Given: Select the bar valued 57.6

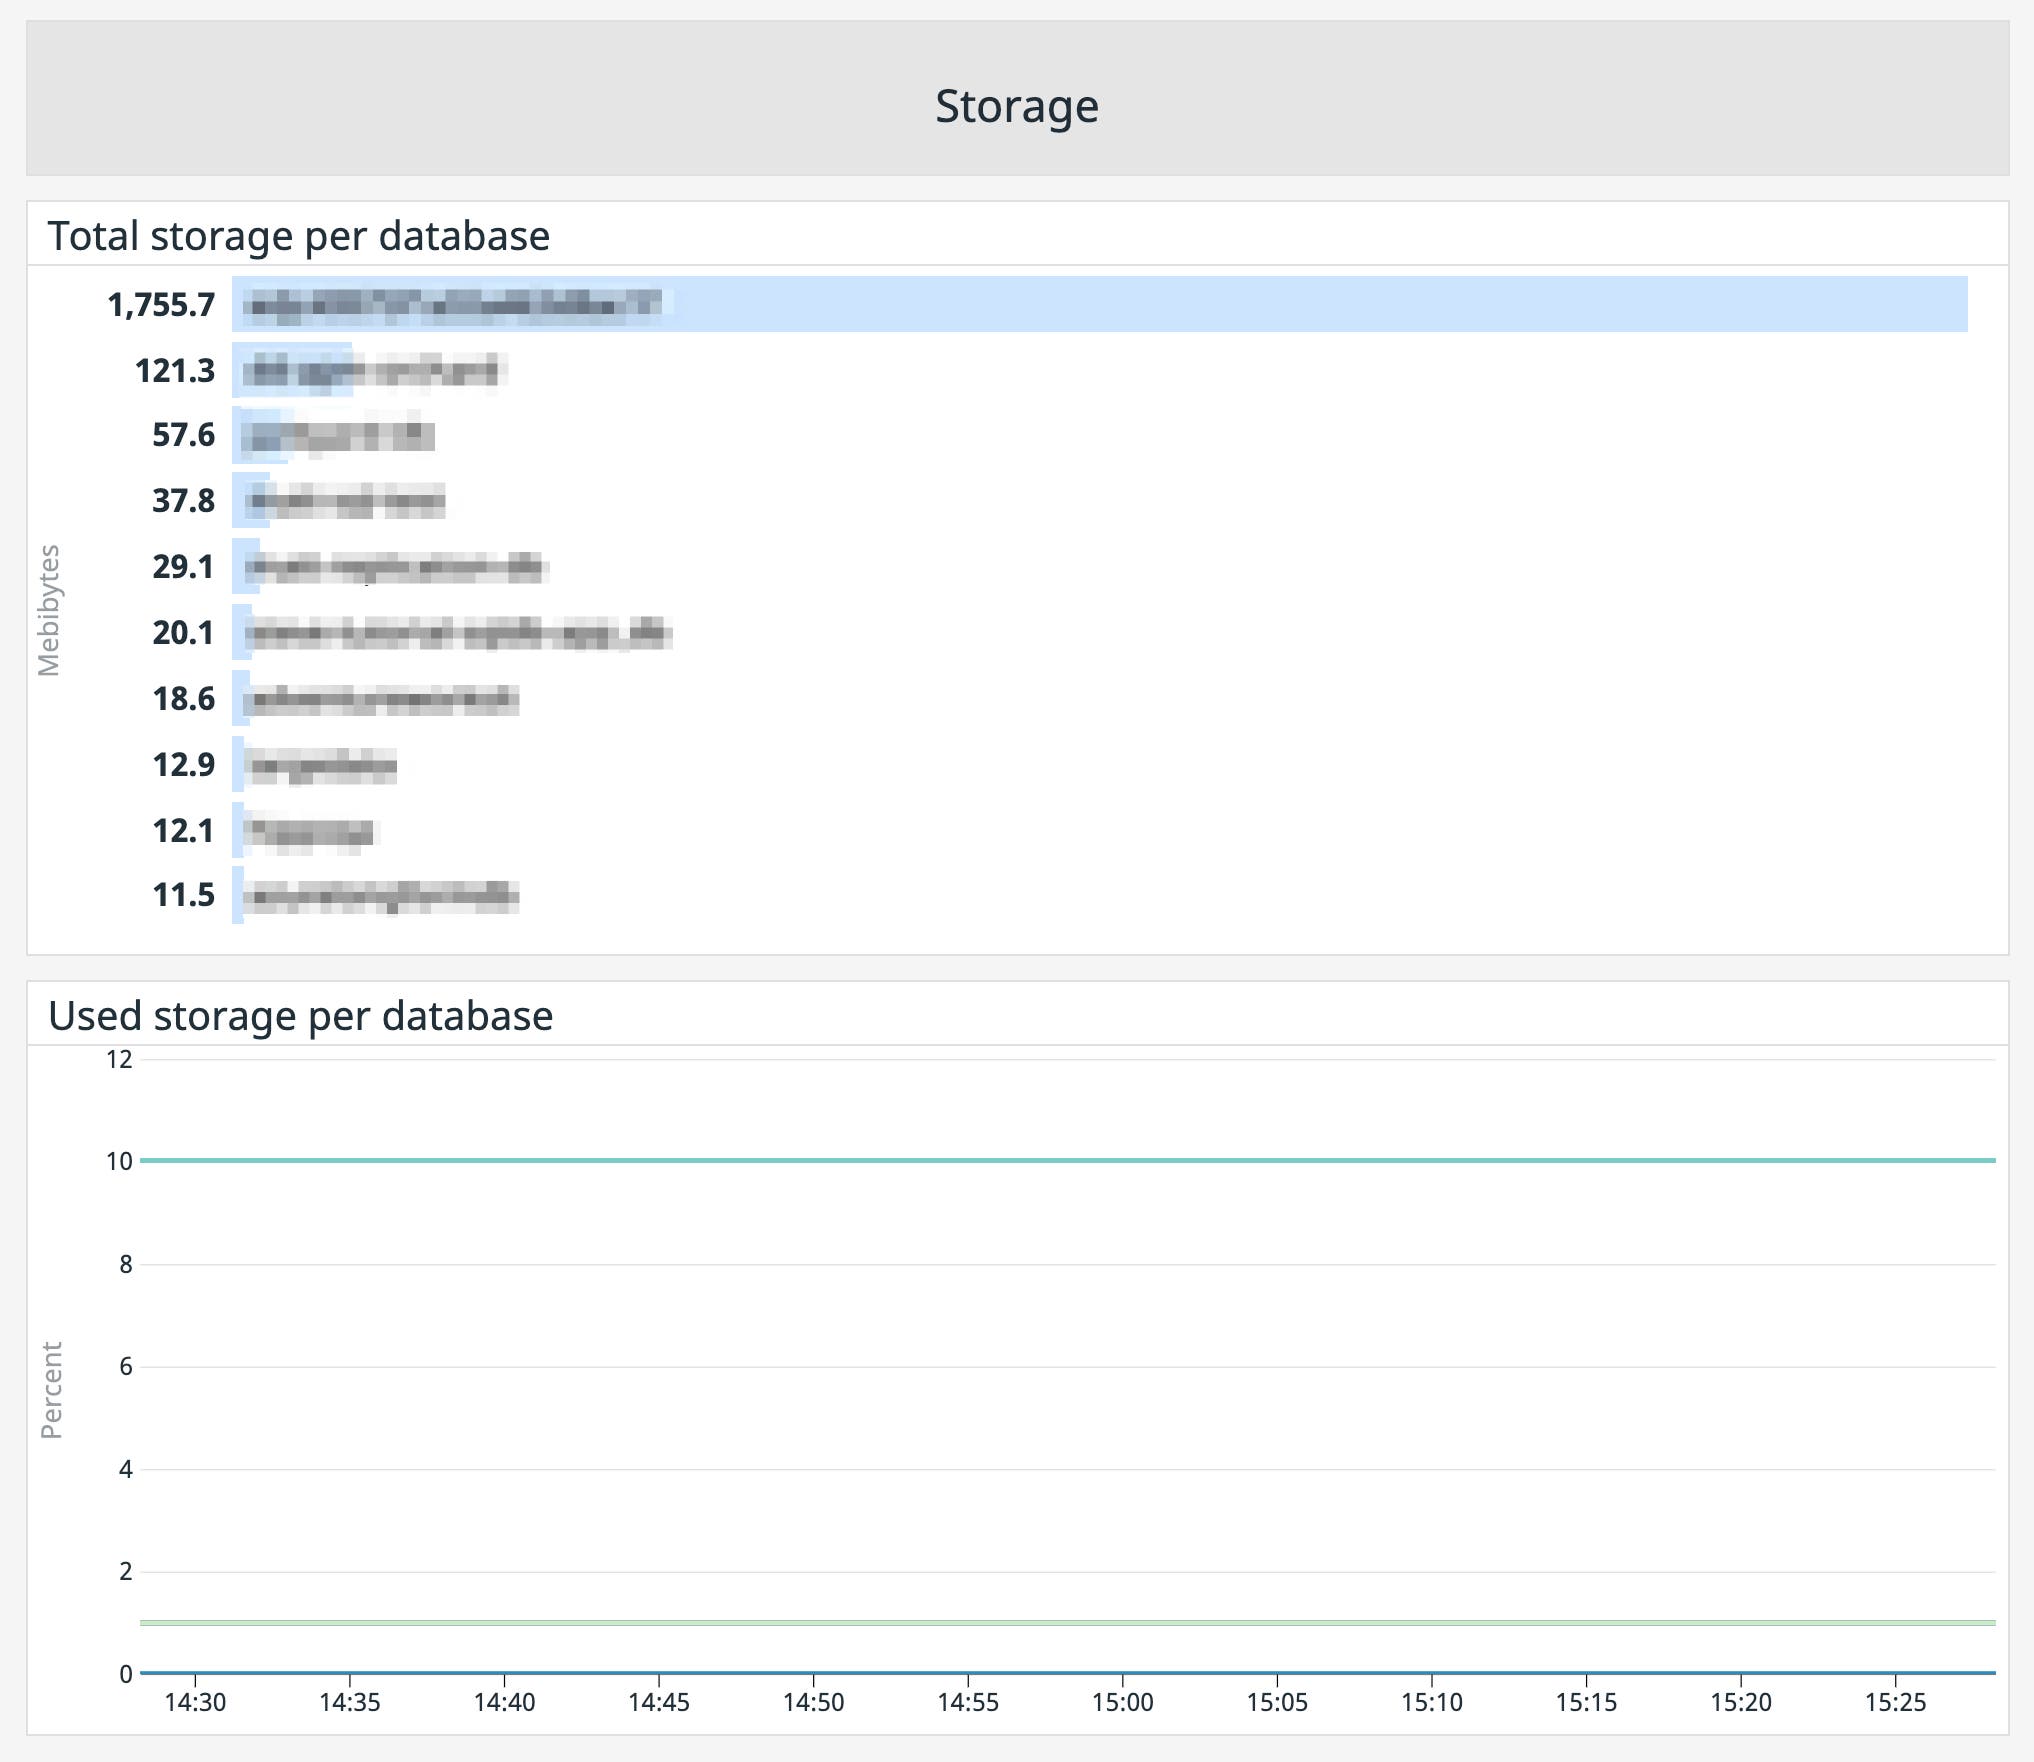Looking at the screenshot, I should (258, 435).
